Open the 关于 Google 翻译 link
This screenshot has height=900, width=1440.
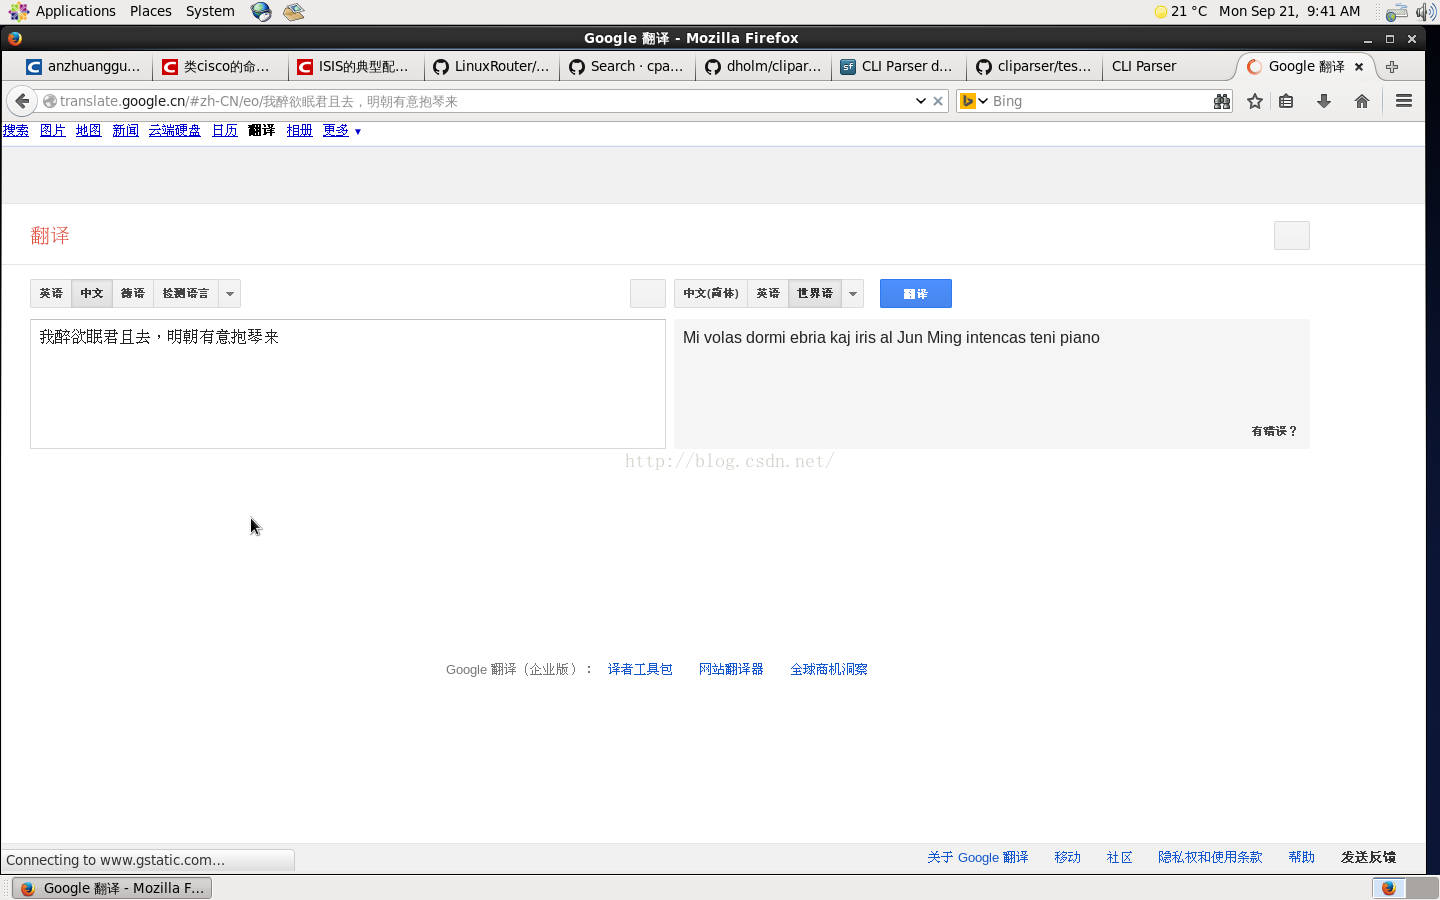pos(977,857)
